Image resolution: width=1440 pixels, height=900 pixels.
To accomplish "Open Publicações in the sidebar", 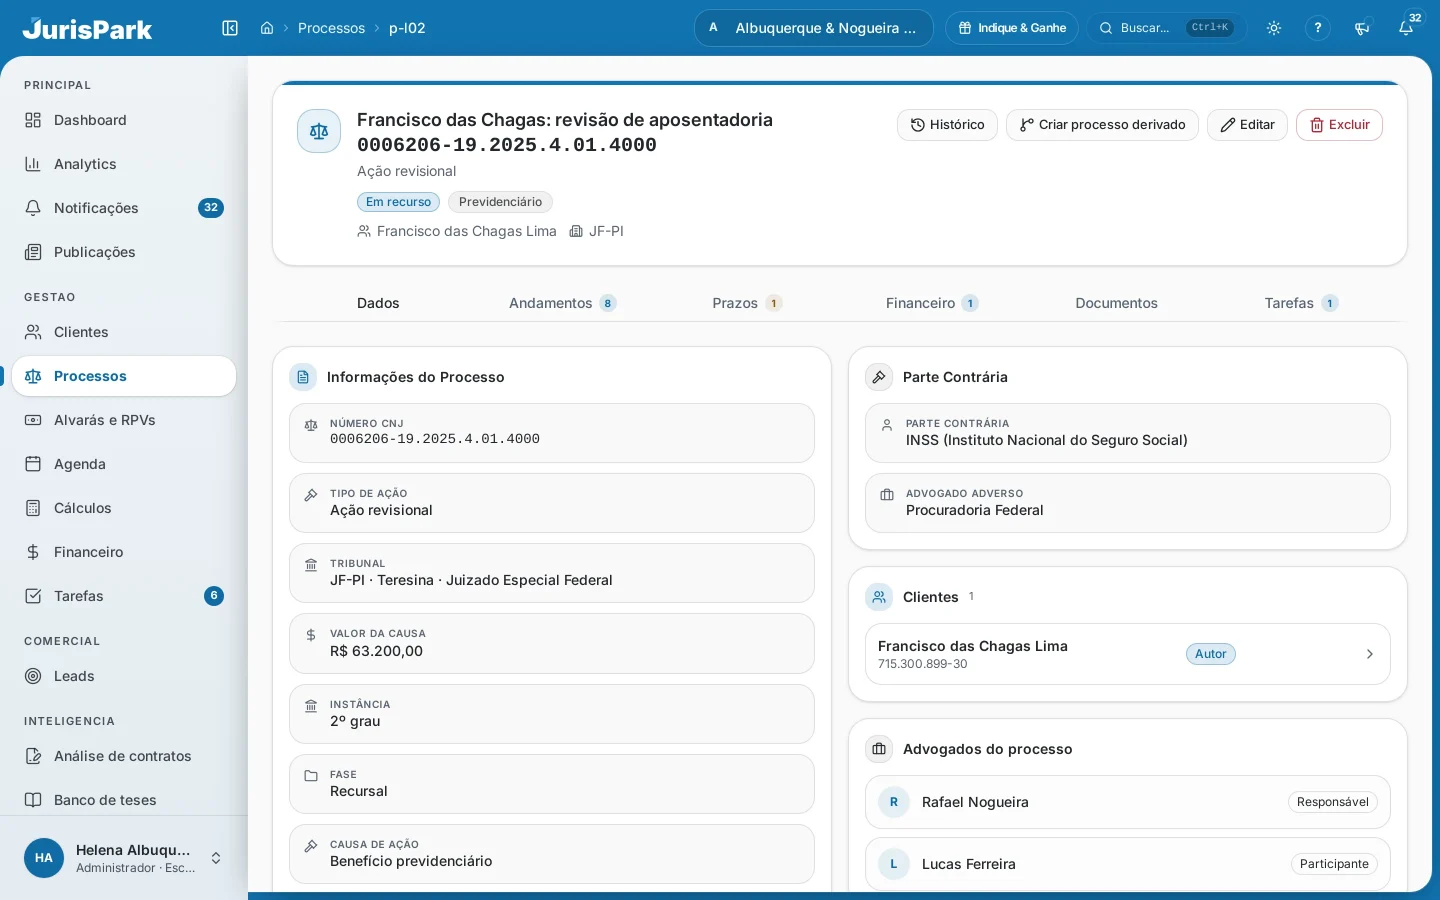I will point(124,252).
